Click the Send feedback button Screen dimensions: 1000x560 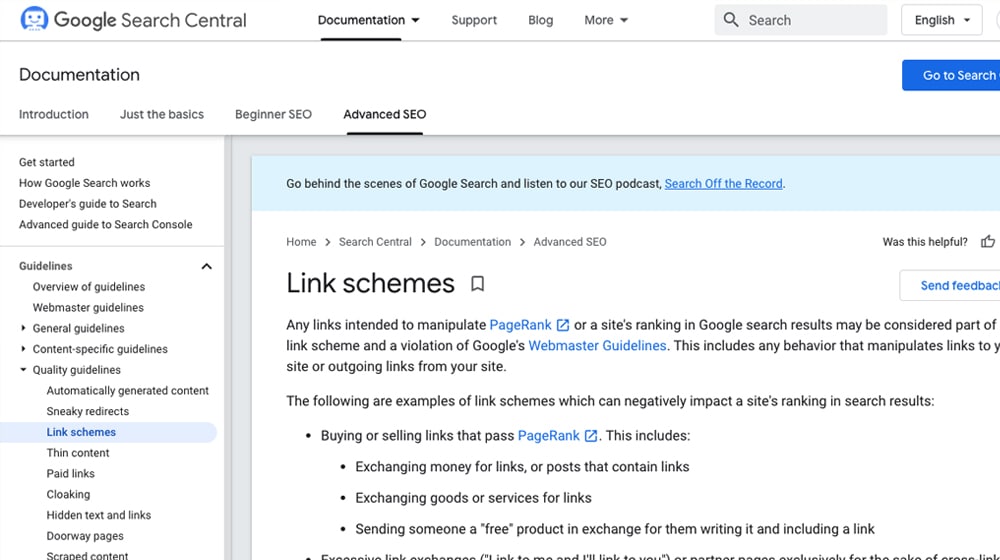(x=950, y=285)
